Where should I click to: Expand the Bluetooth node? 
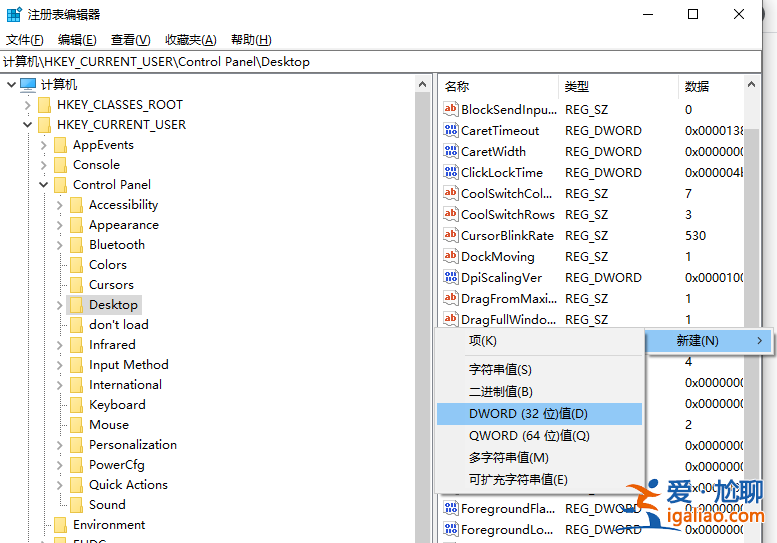coord(59,245)
